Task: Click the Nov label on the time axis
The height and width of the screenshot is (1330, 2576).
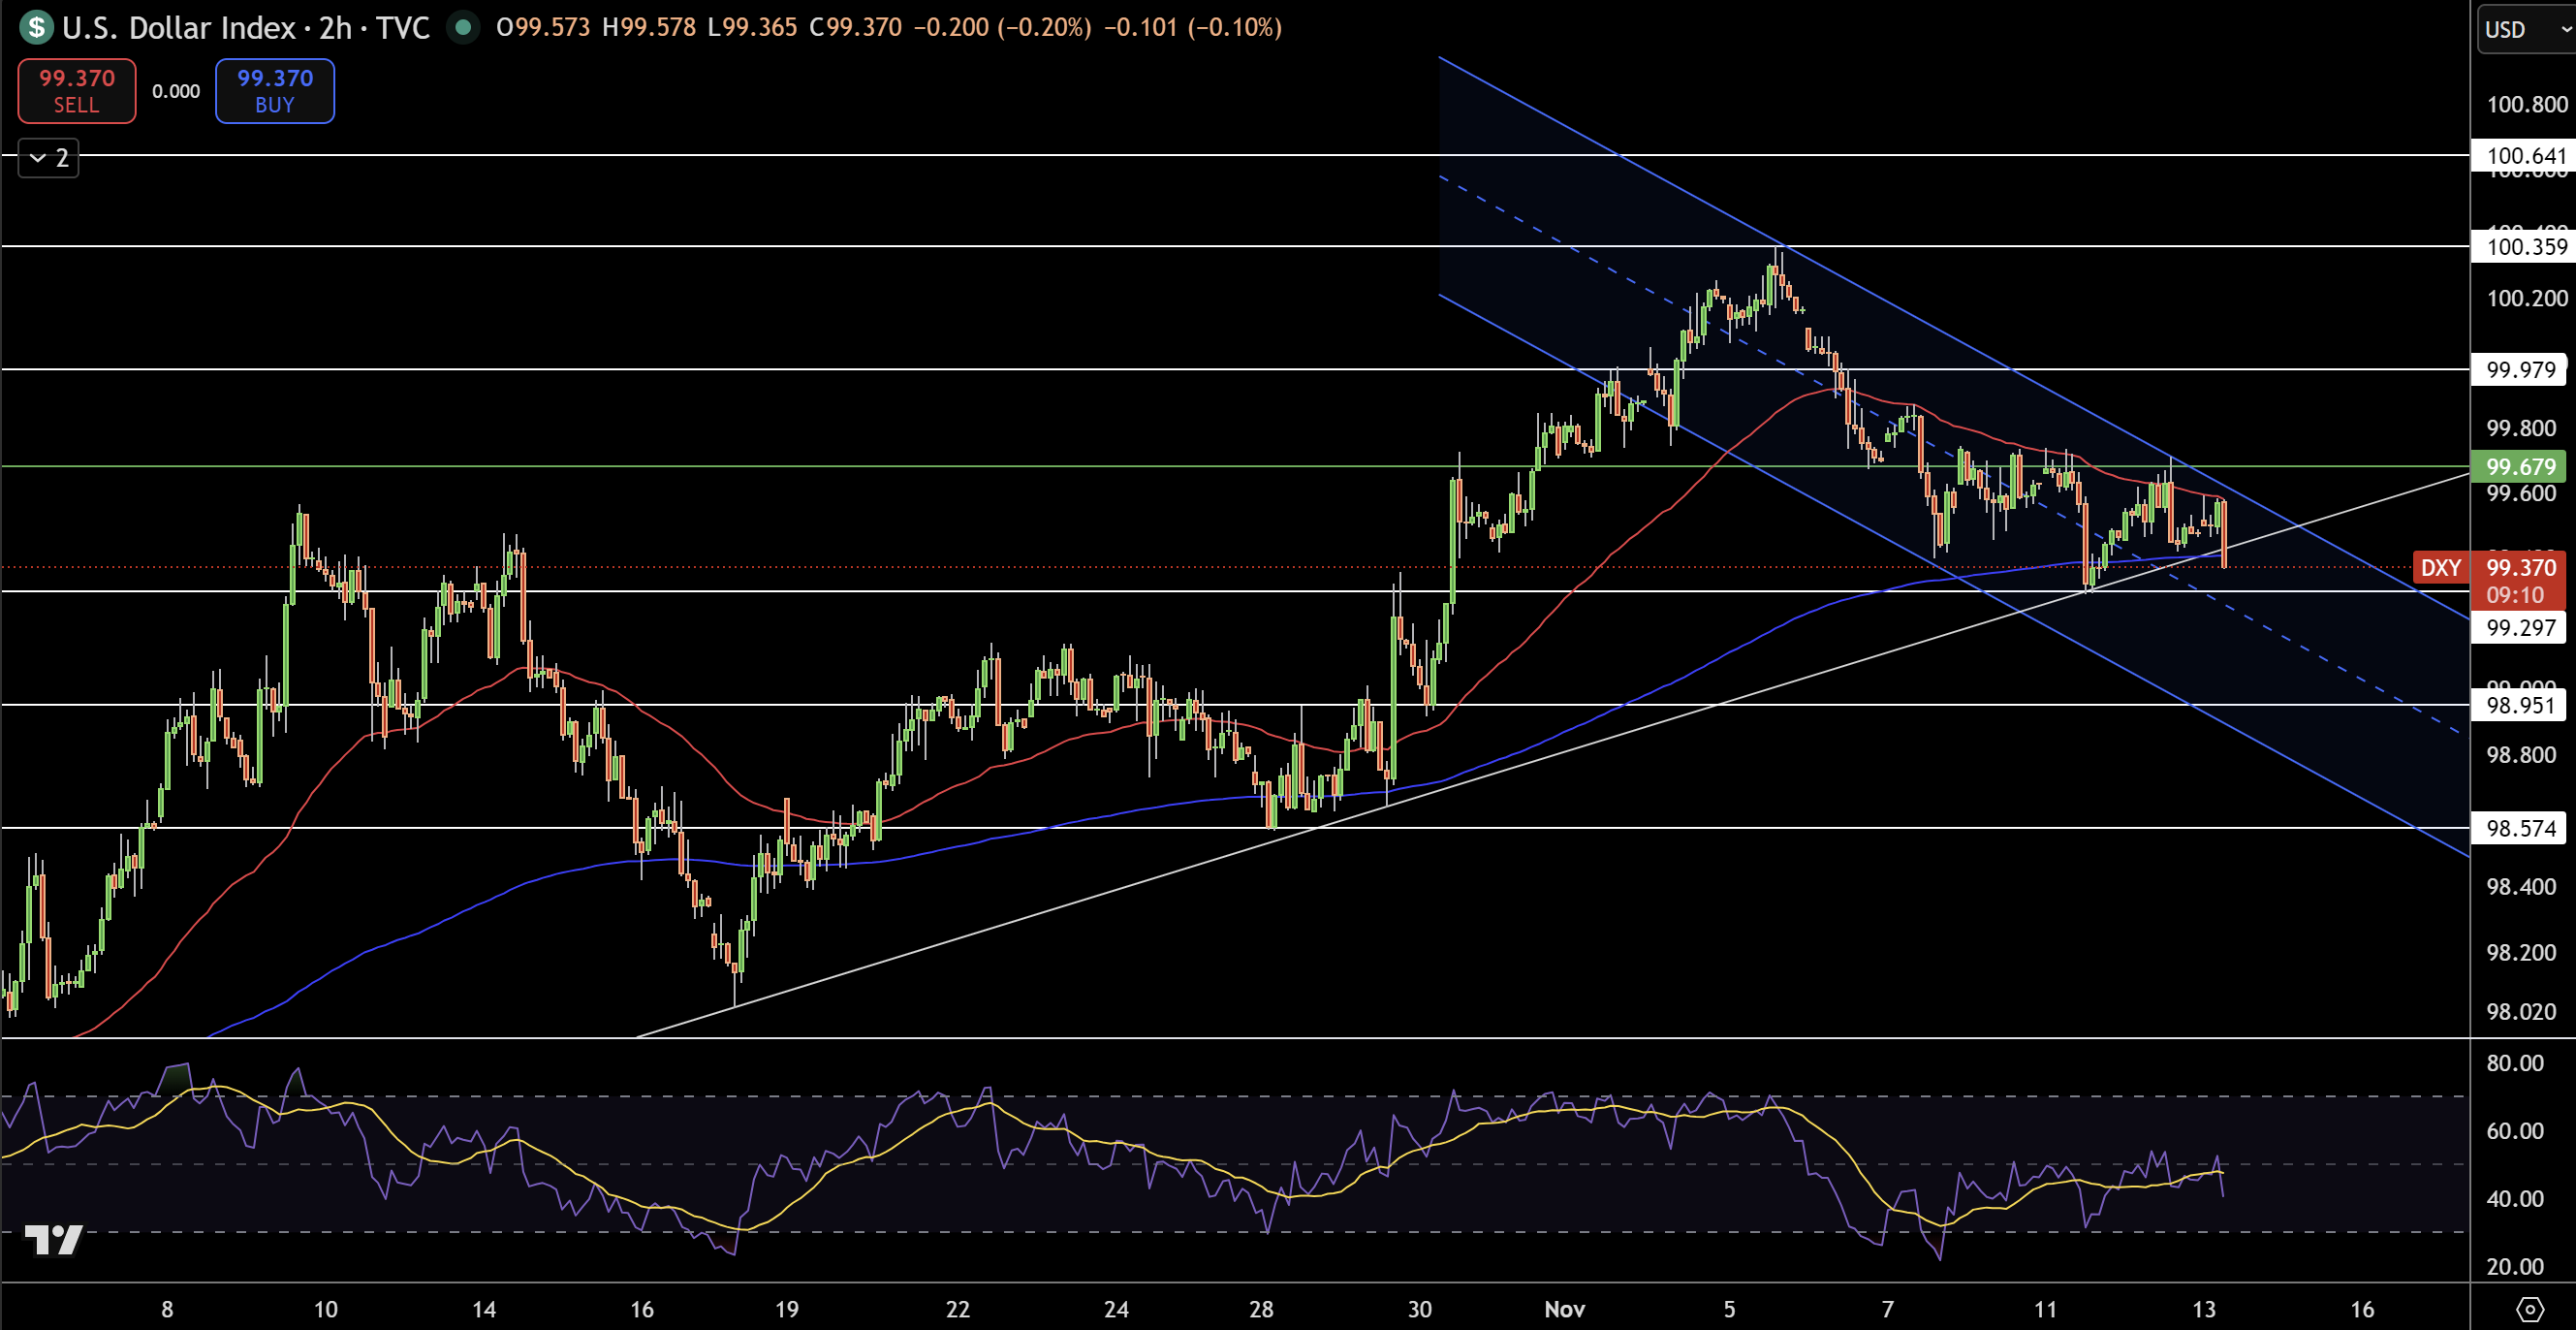Action: tap(1564, 1308)
